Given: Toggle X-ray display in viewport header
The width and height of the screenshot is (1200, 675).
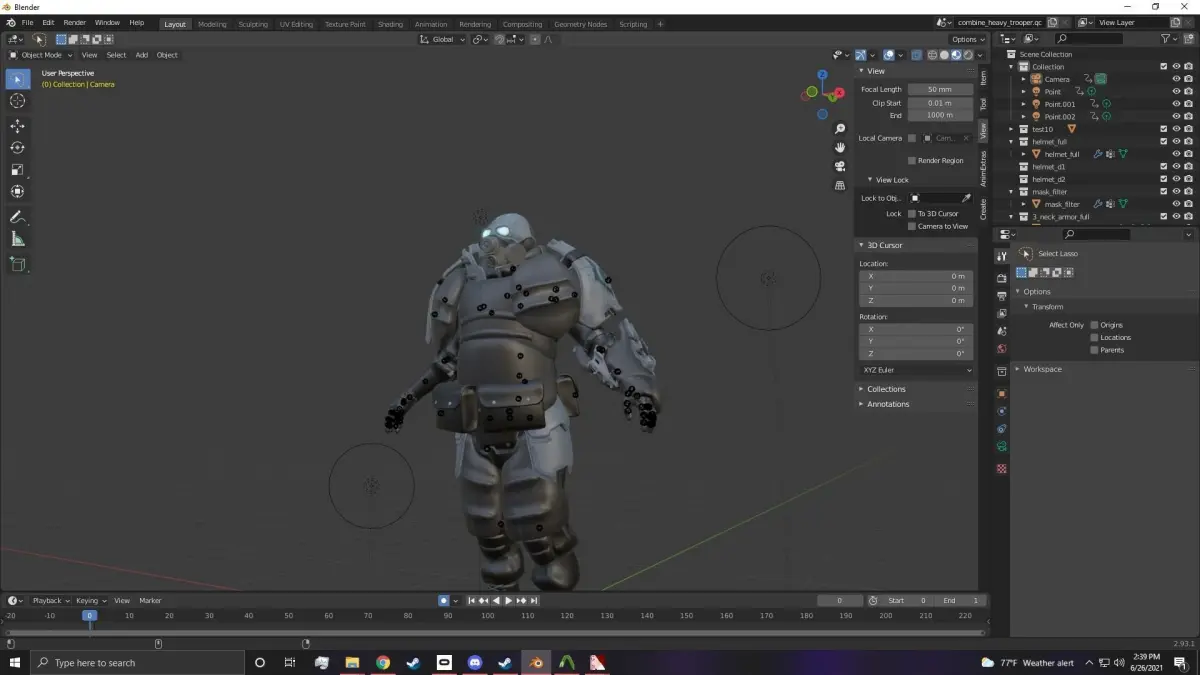Looking at the screenshot, I should [917, 55].
